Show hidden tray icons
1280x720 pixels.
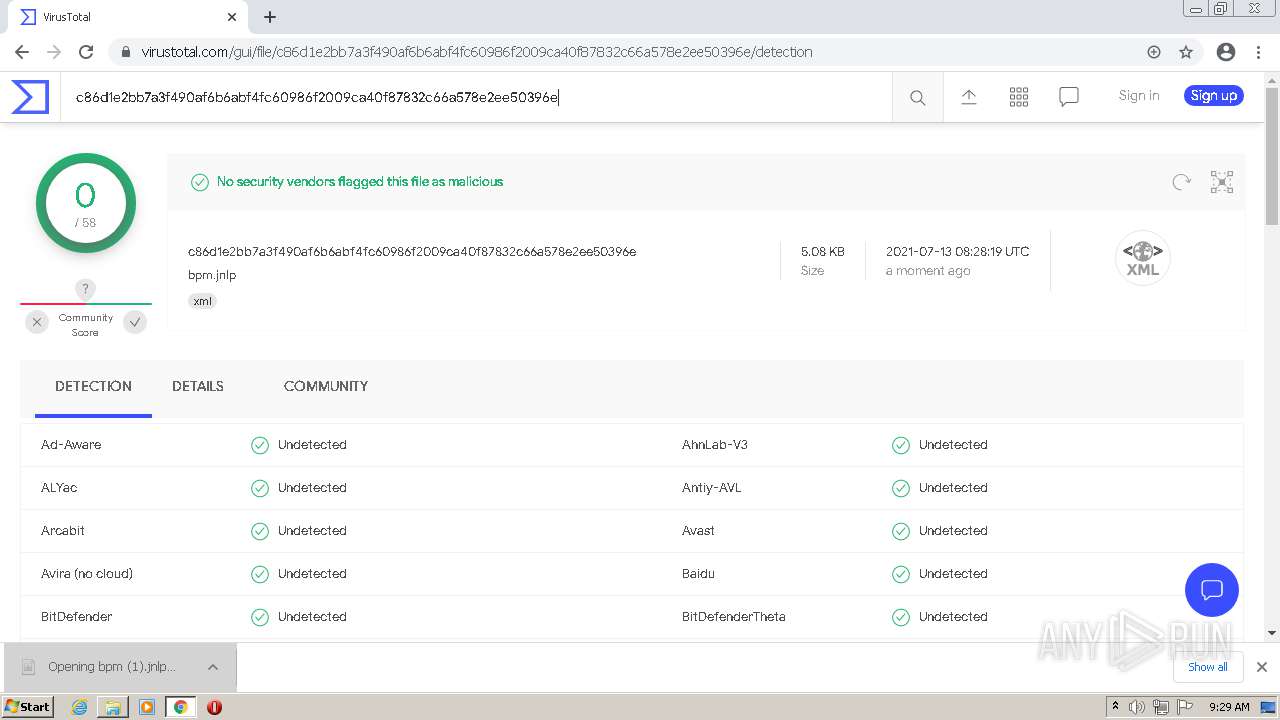(x=1115, y=707)
